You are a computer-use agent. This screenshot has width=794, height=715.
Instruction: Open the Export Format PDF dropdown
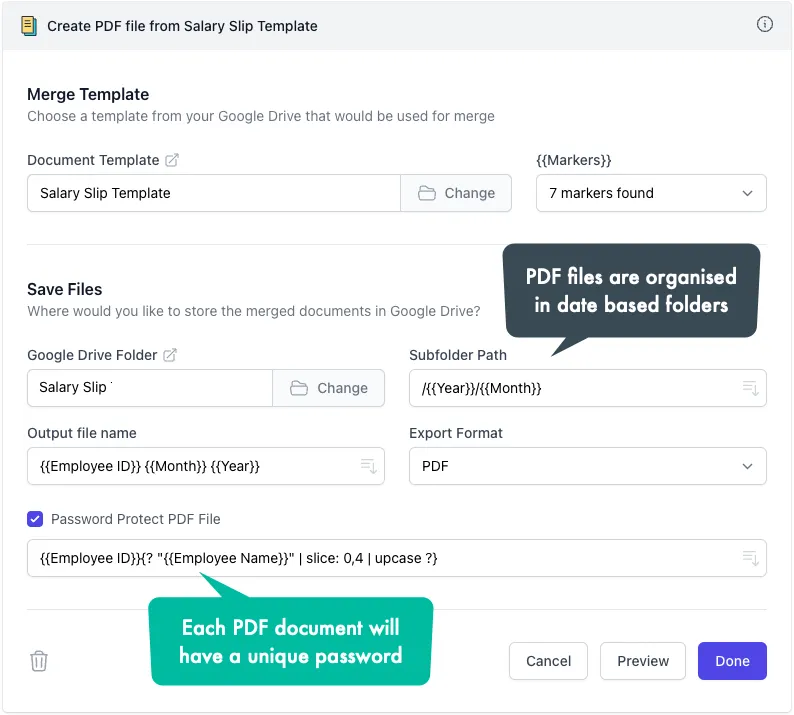coord(587,466)
